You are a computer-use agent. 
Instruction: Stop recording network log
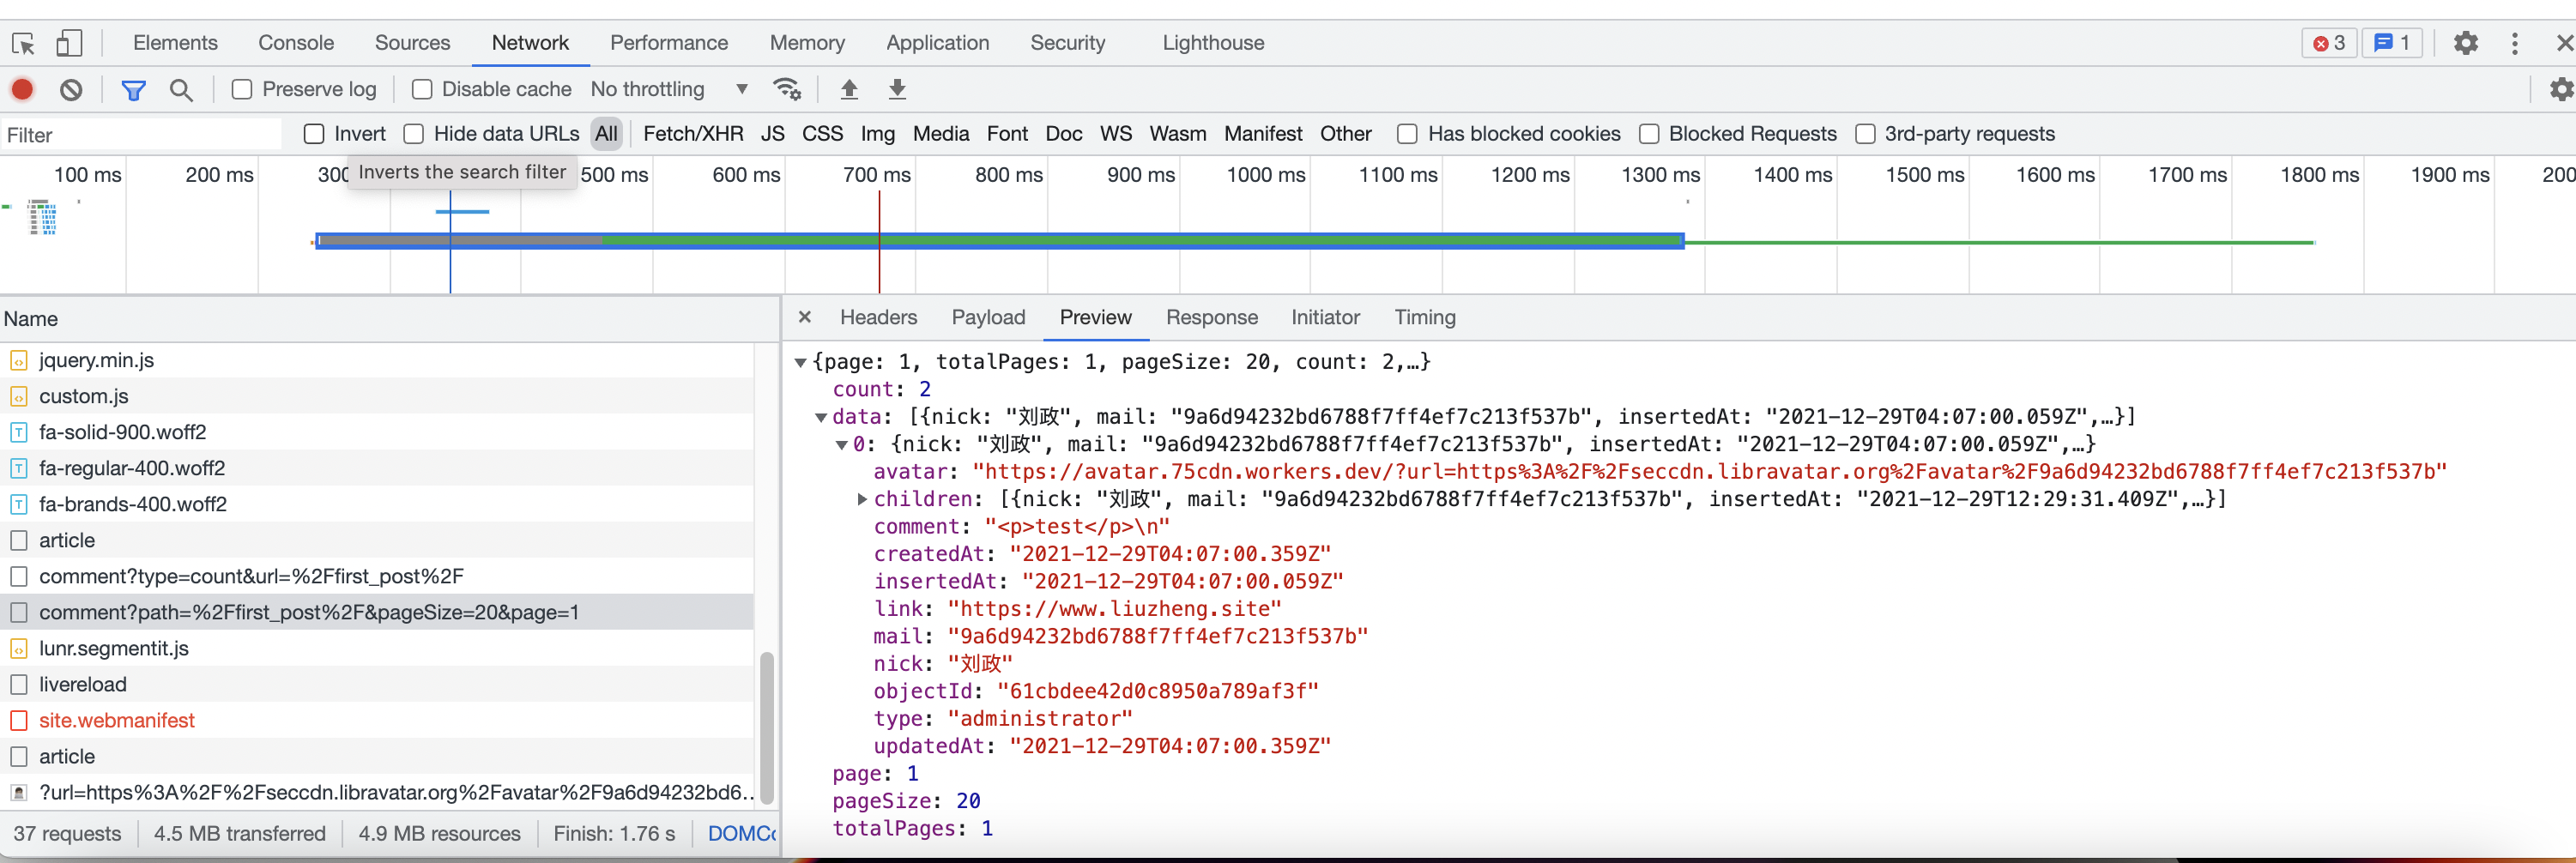pyautogui.click(x=22, y=89)
